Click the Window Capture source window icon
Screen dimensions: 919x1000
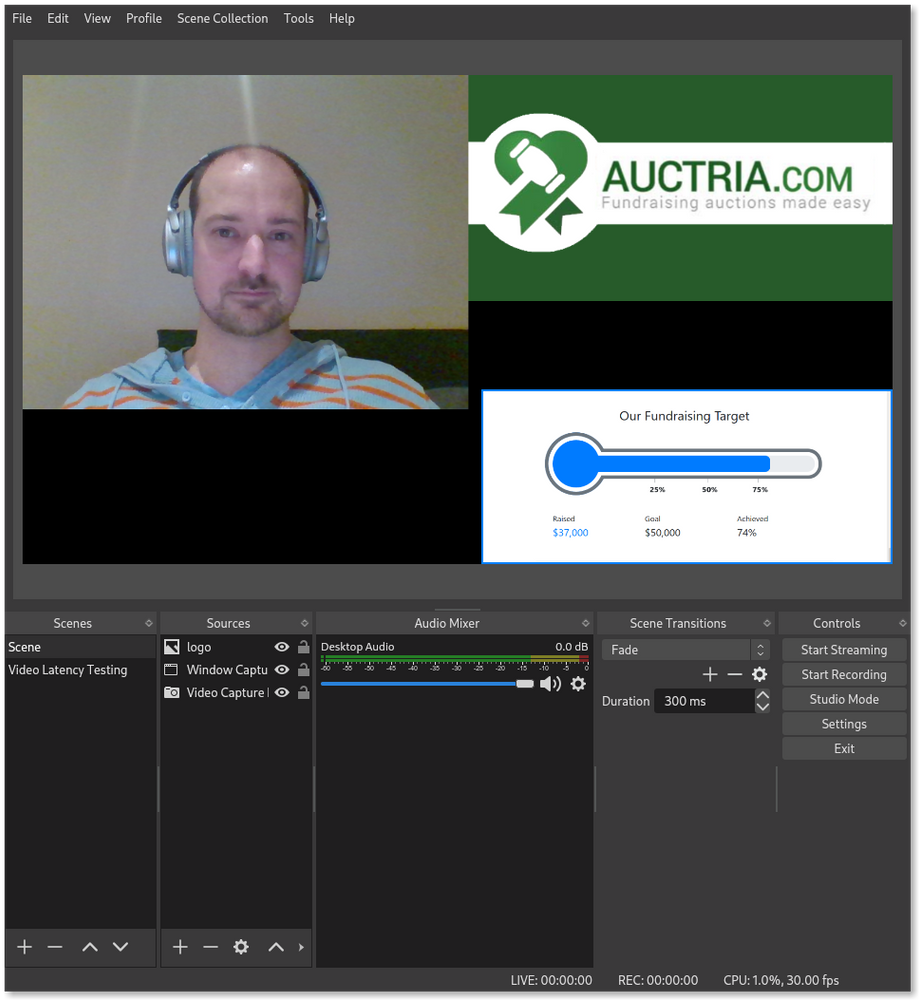(x=172, y=670)
